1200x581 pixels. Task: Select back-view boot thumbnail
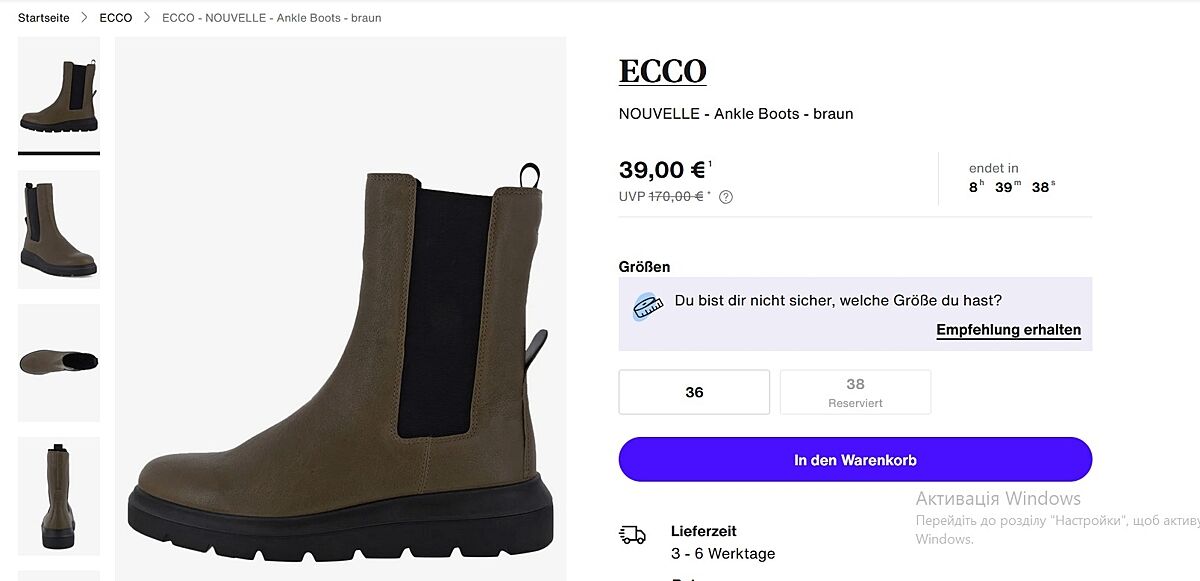[x=59, y=495]
